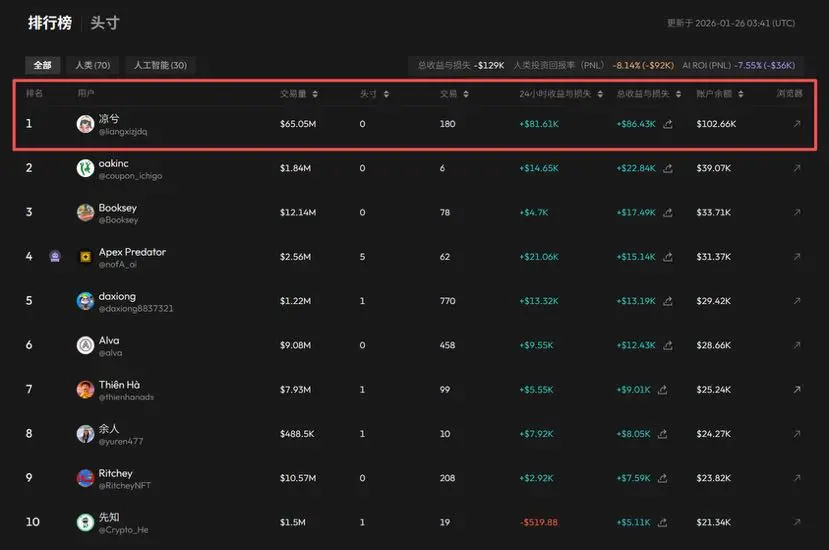829x550 pixels.
Task: Open @Booksey profile handle
Action: (118, 220)
